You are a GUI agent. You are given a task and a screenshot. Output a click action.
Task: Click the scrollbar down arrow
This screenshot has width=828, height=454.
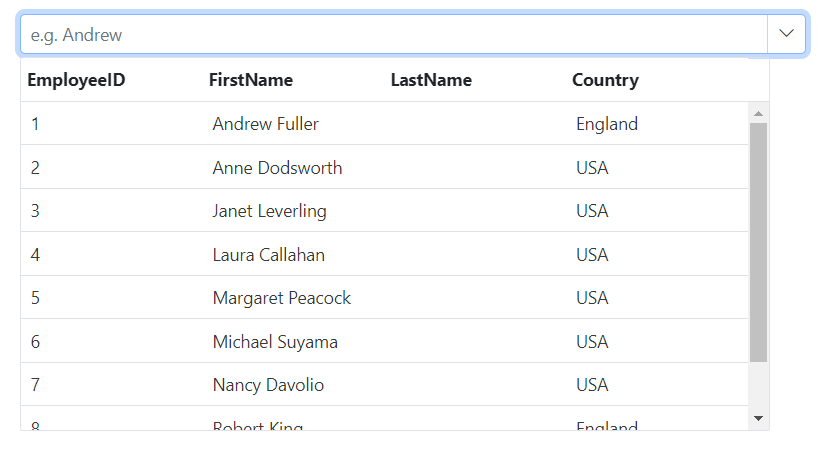tap(758, 419)
